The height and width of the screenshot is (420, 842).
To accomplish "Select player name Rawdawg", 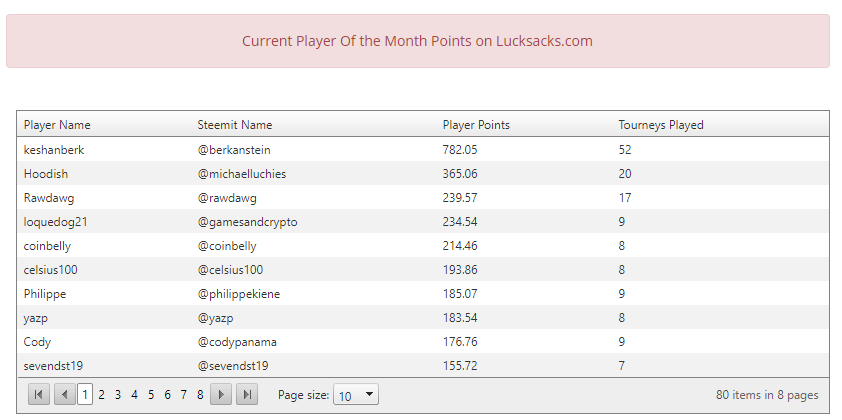I will (49, 198).
